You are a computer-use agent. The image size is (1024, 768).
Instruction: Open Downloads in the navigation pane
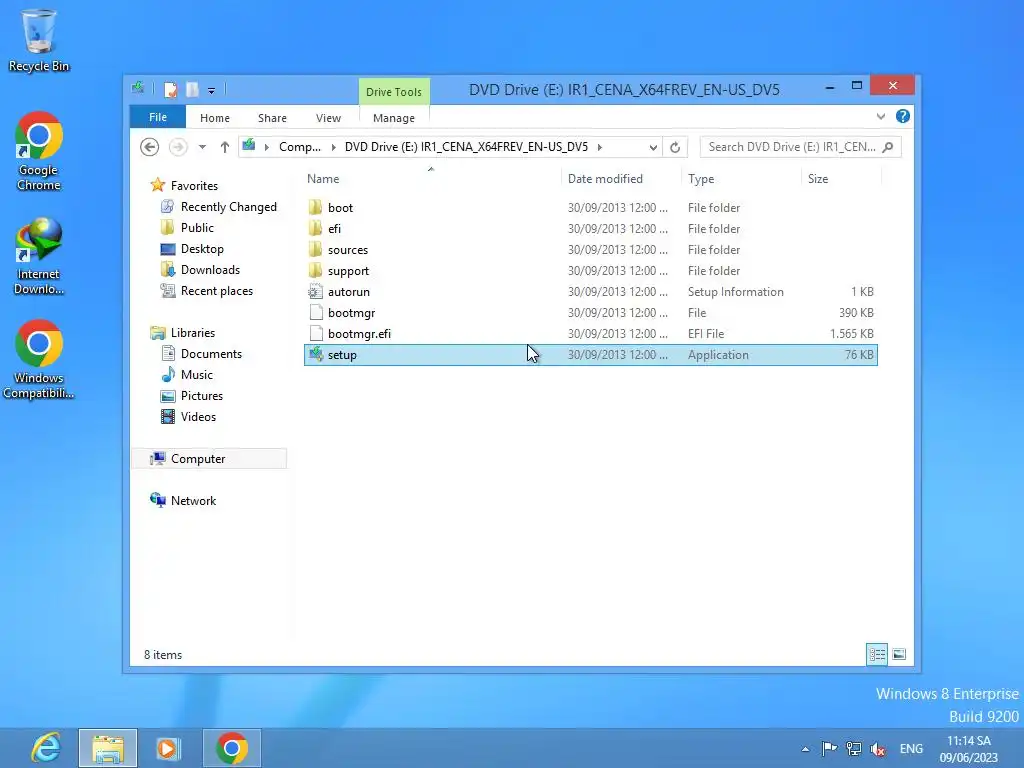pyautogui.click(x=210, y=270)
